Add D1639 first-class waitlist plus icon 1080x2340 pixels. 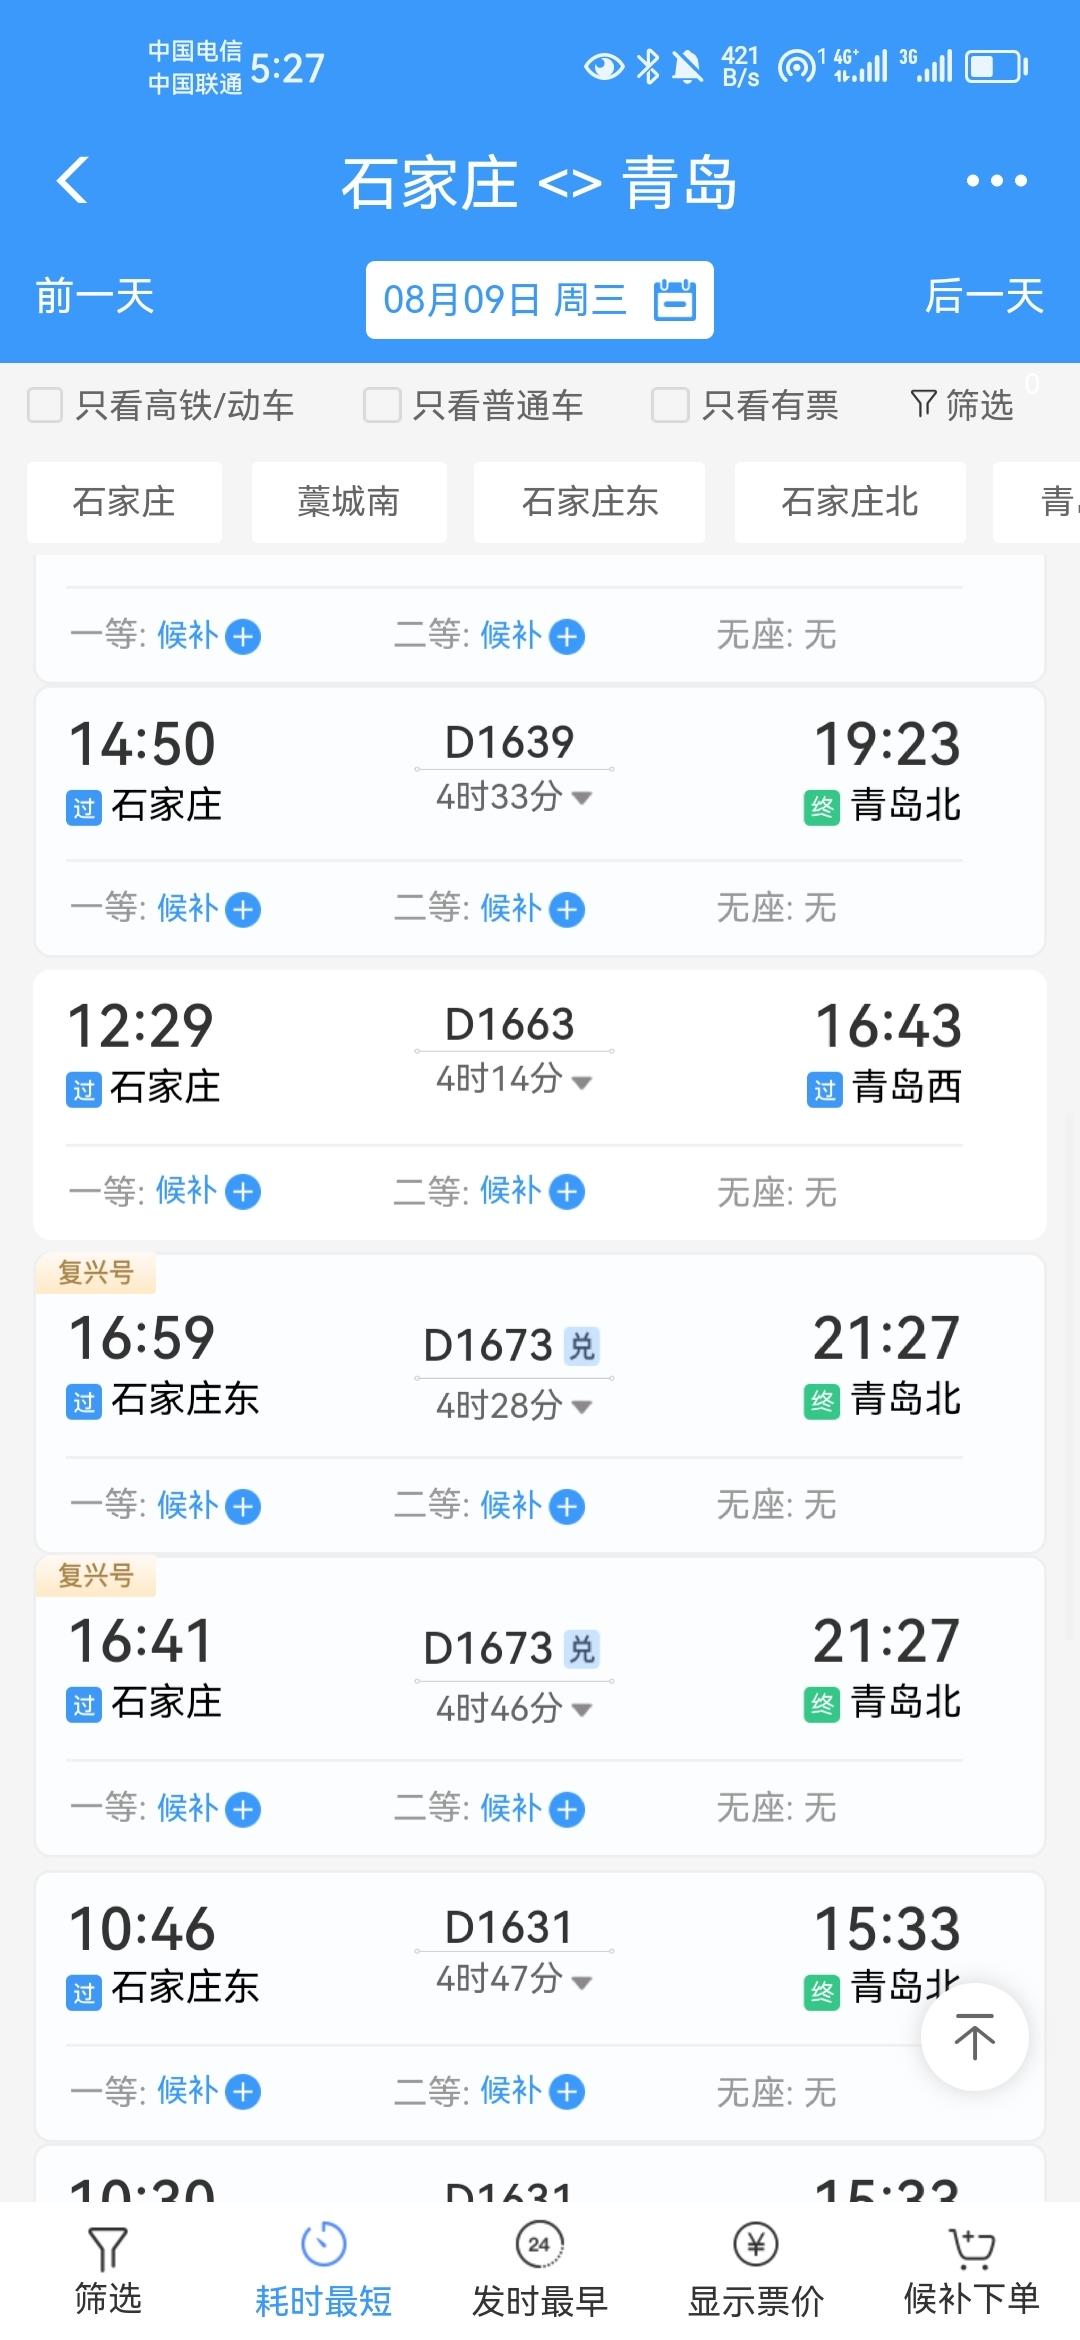pos(243,910)
